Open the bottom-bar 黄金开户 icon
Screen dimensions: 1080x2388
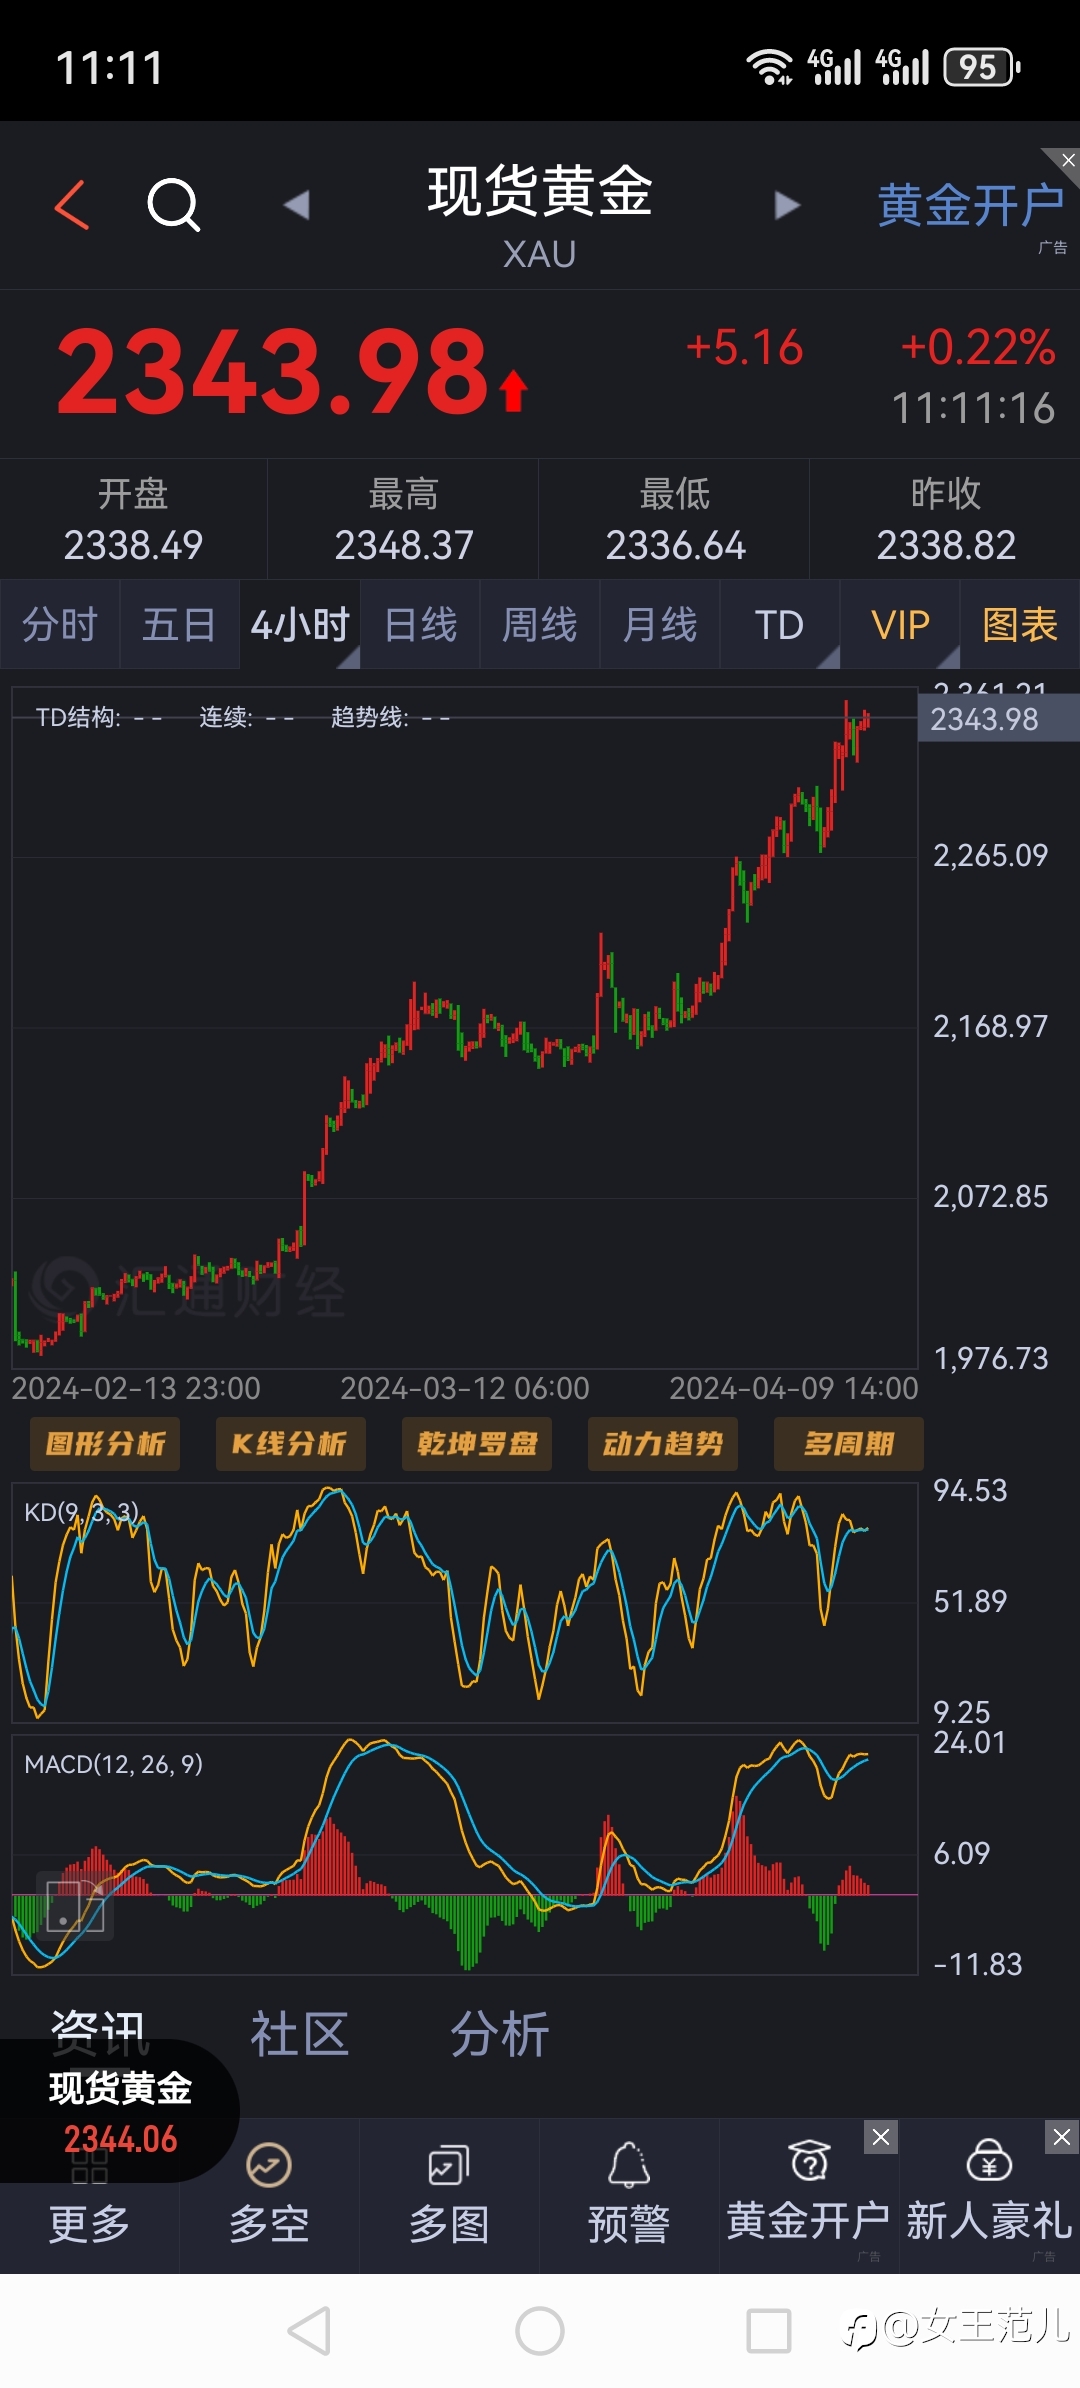808,2196
